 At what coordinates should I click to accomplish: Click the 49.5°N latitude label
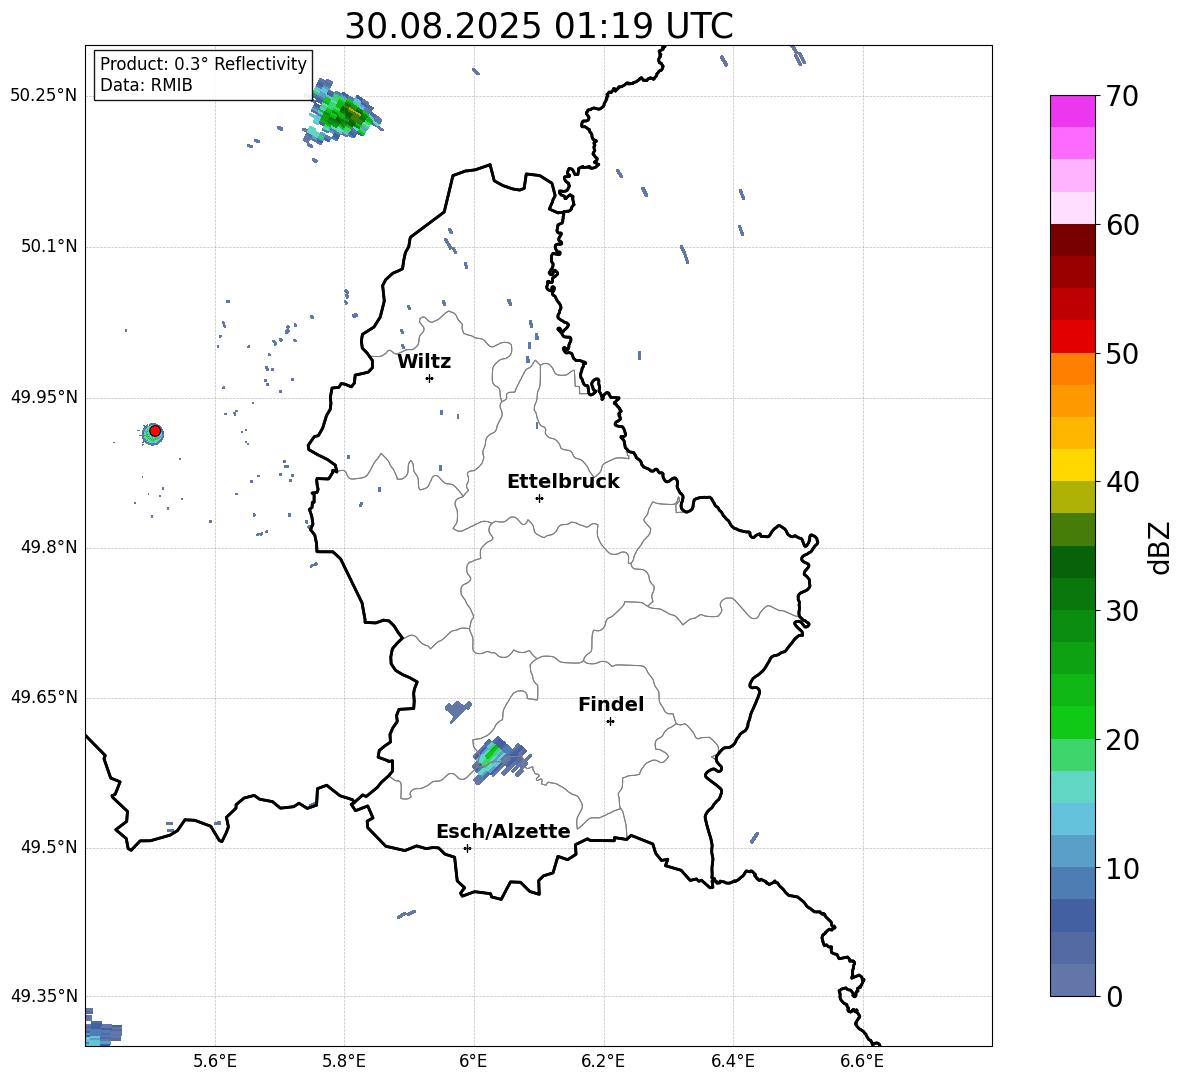click(48, 848)
